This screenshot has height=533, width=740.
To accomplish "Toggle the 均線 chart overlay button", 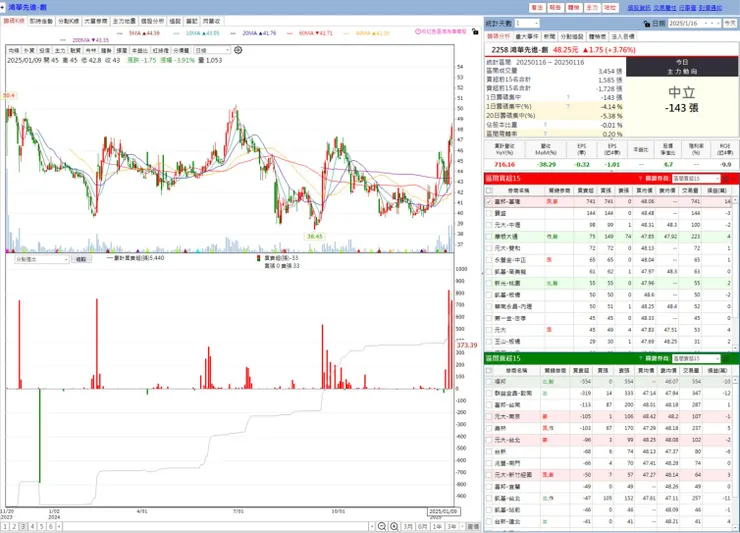I will (14, 51).
